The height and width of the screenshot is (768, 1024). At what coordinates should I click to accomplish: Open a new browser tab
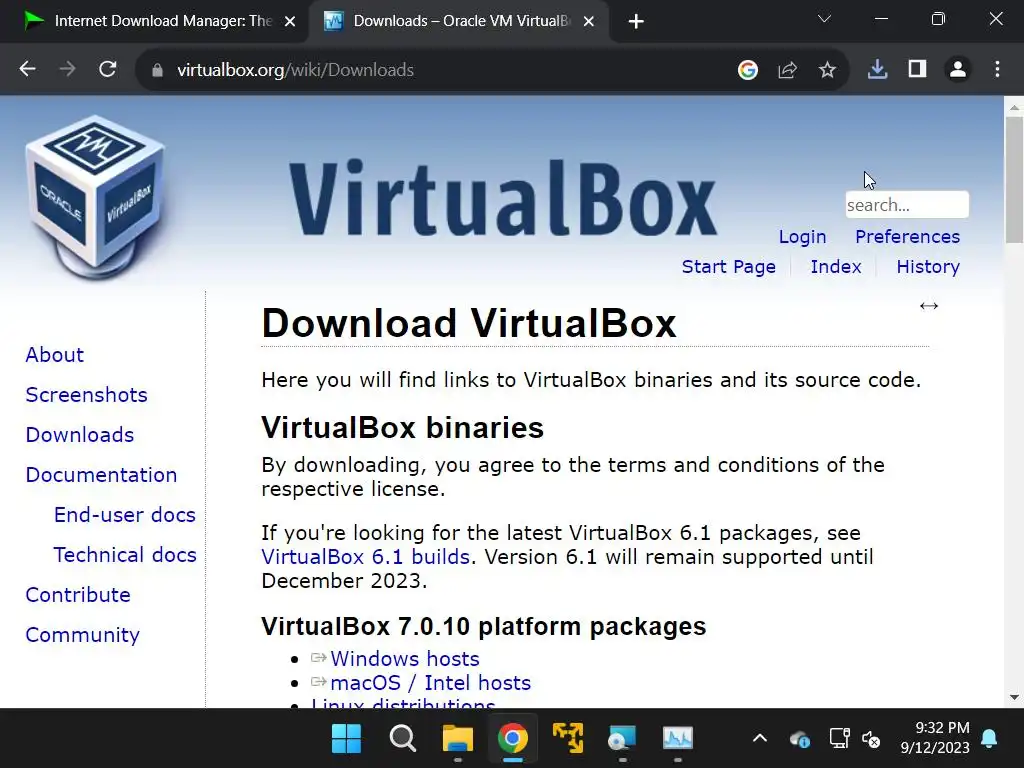(636, 22)
